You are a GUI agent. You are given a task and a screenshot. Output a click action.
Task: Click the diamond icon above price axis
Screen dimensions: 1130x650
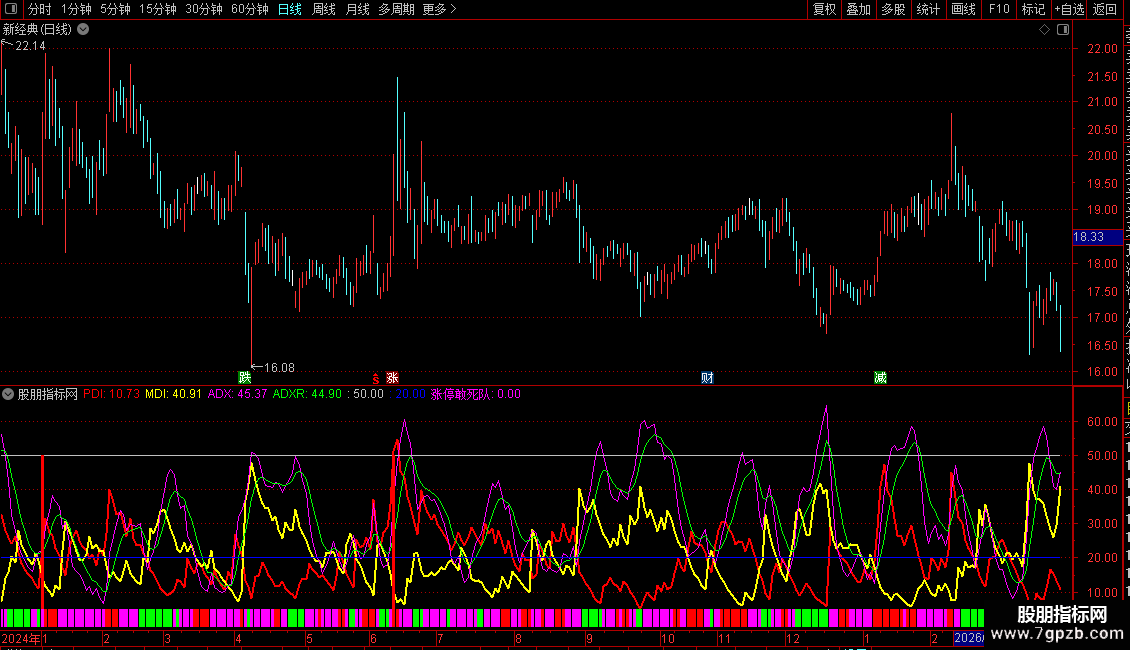tap(1044, 30)
